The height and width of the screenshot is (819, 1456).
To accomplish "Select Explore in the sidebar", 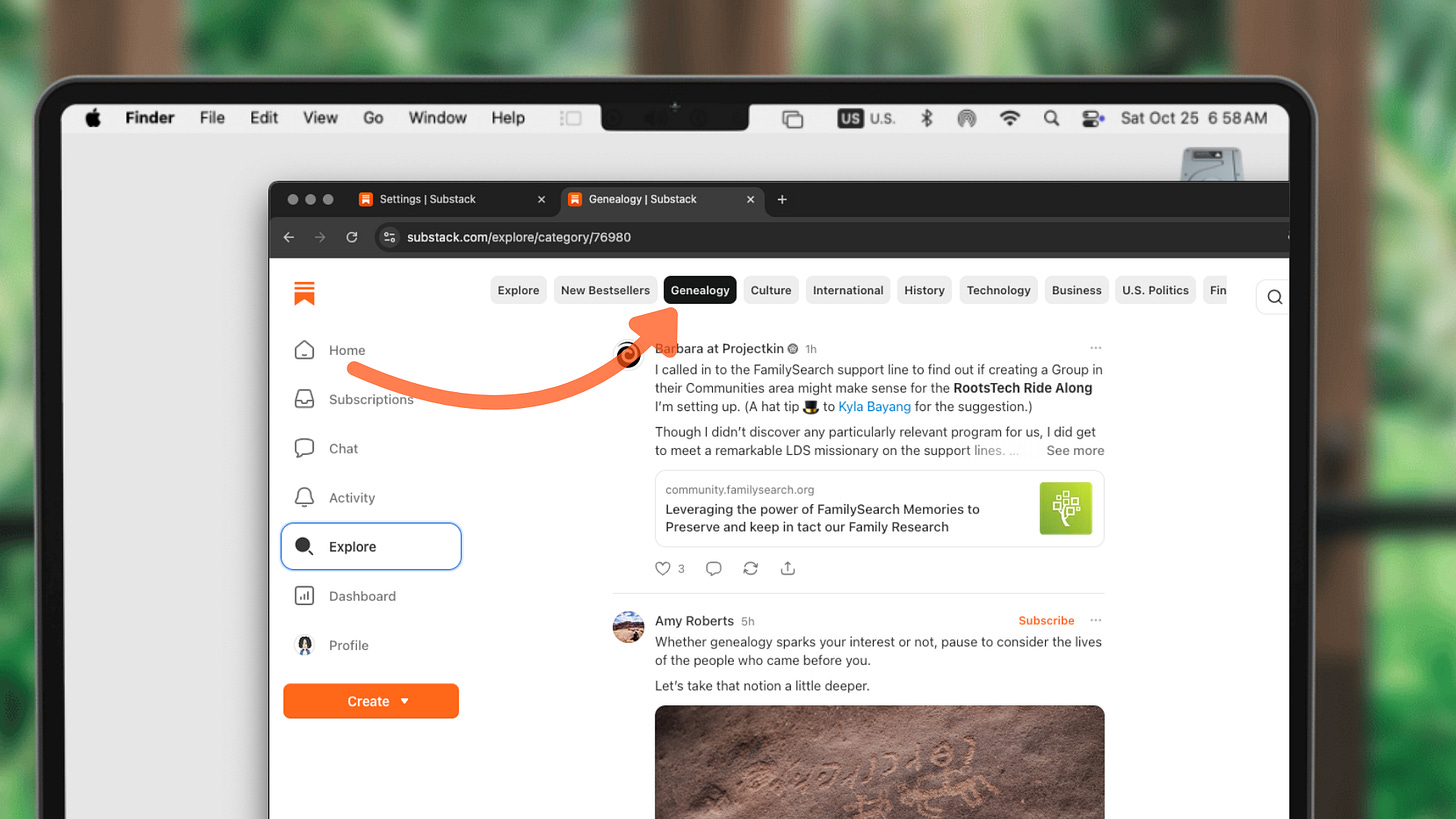I will click(x=371, y=547).
